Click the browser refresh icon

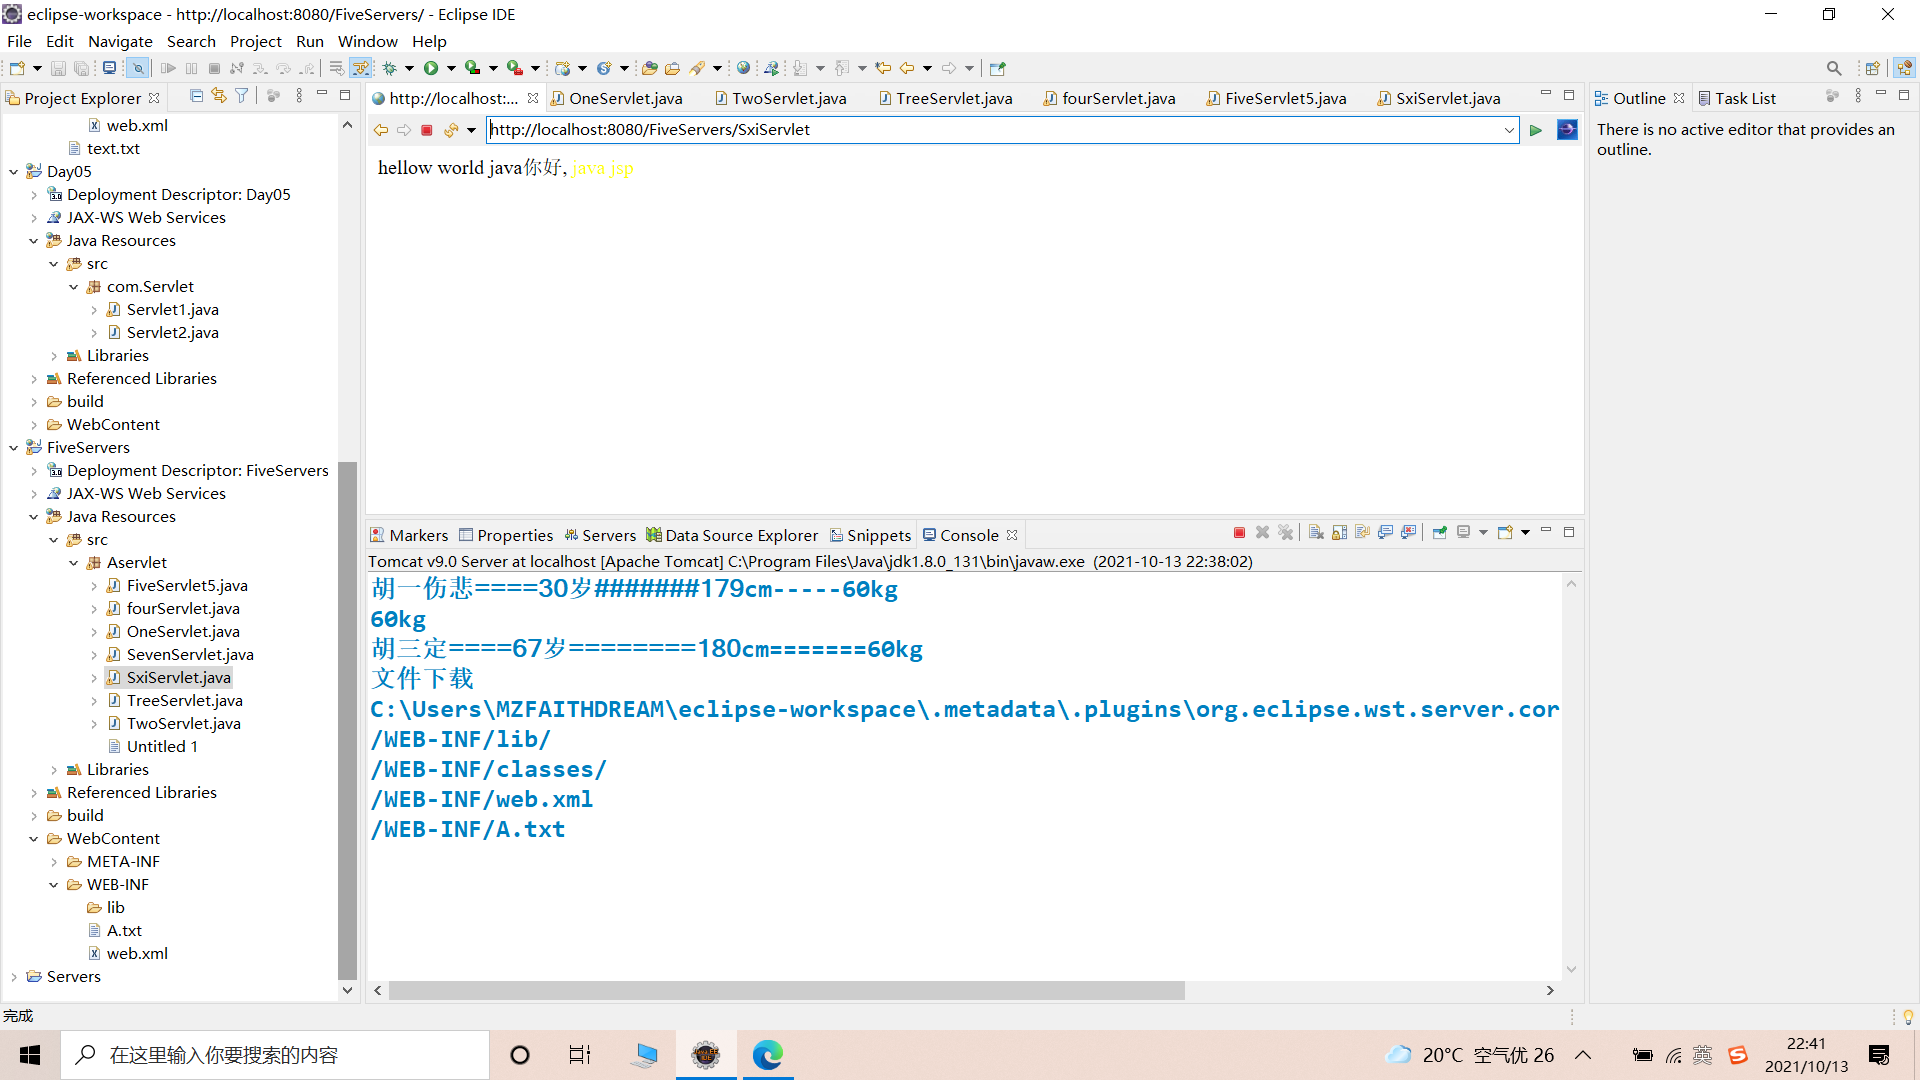tap(450, 130)
